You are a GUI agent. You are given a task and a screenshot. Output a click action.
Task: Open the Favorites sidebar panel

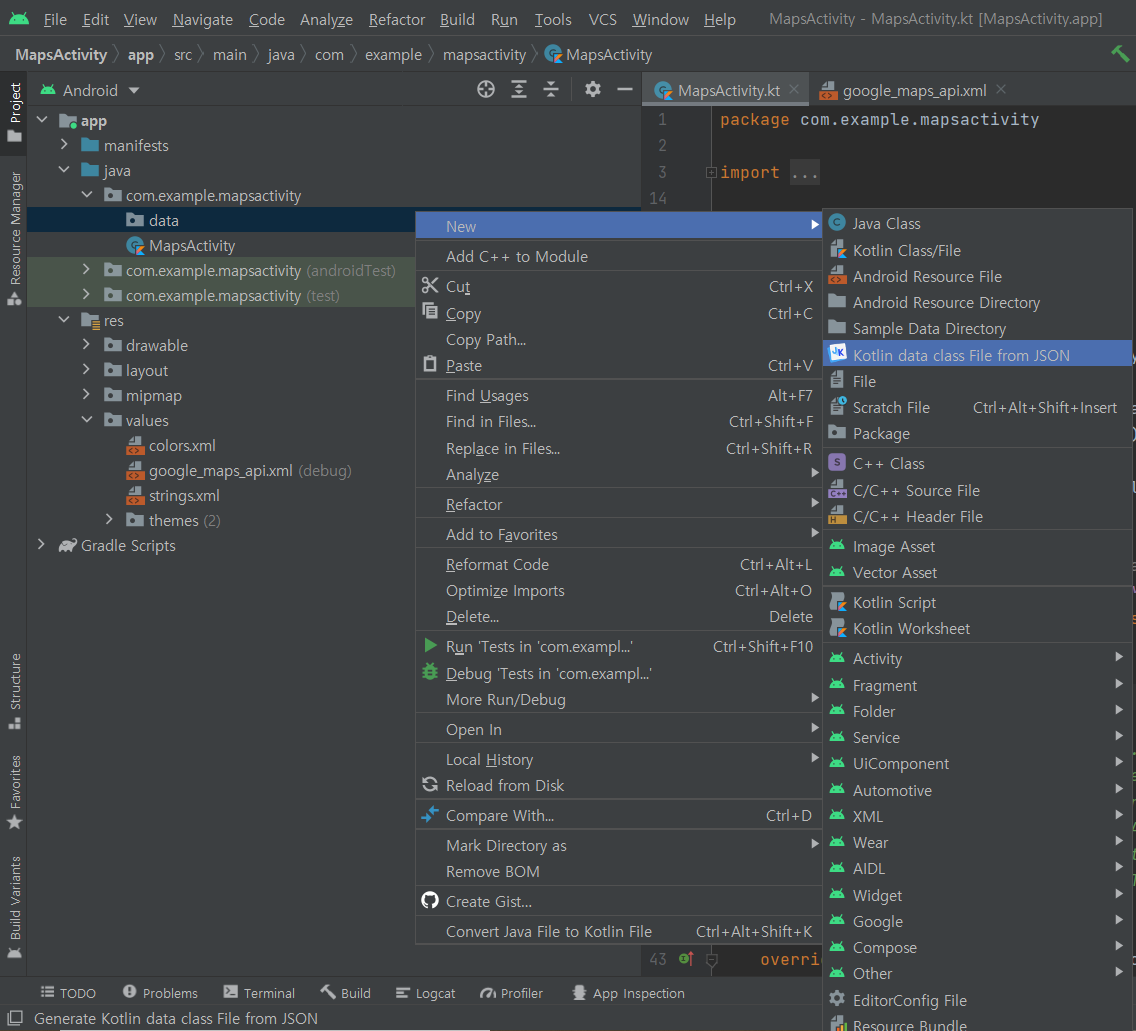pyautogui.click(x=14, y=792)
